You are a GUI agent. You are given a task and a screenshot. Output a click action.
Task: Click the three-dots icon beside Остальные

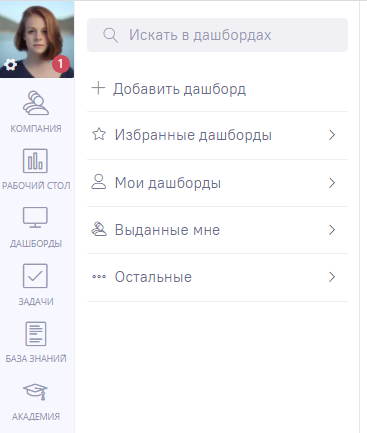[x=99, y=277]
